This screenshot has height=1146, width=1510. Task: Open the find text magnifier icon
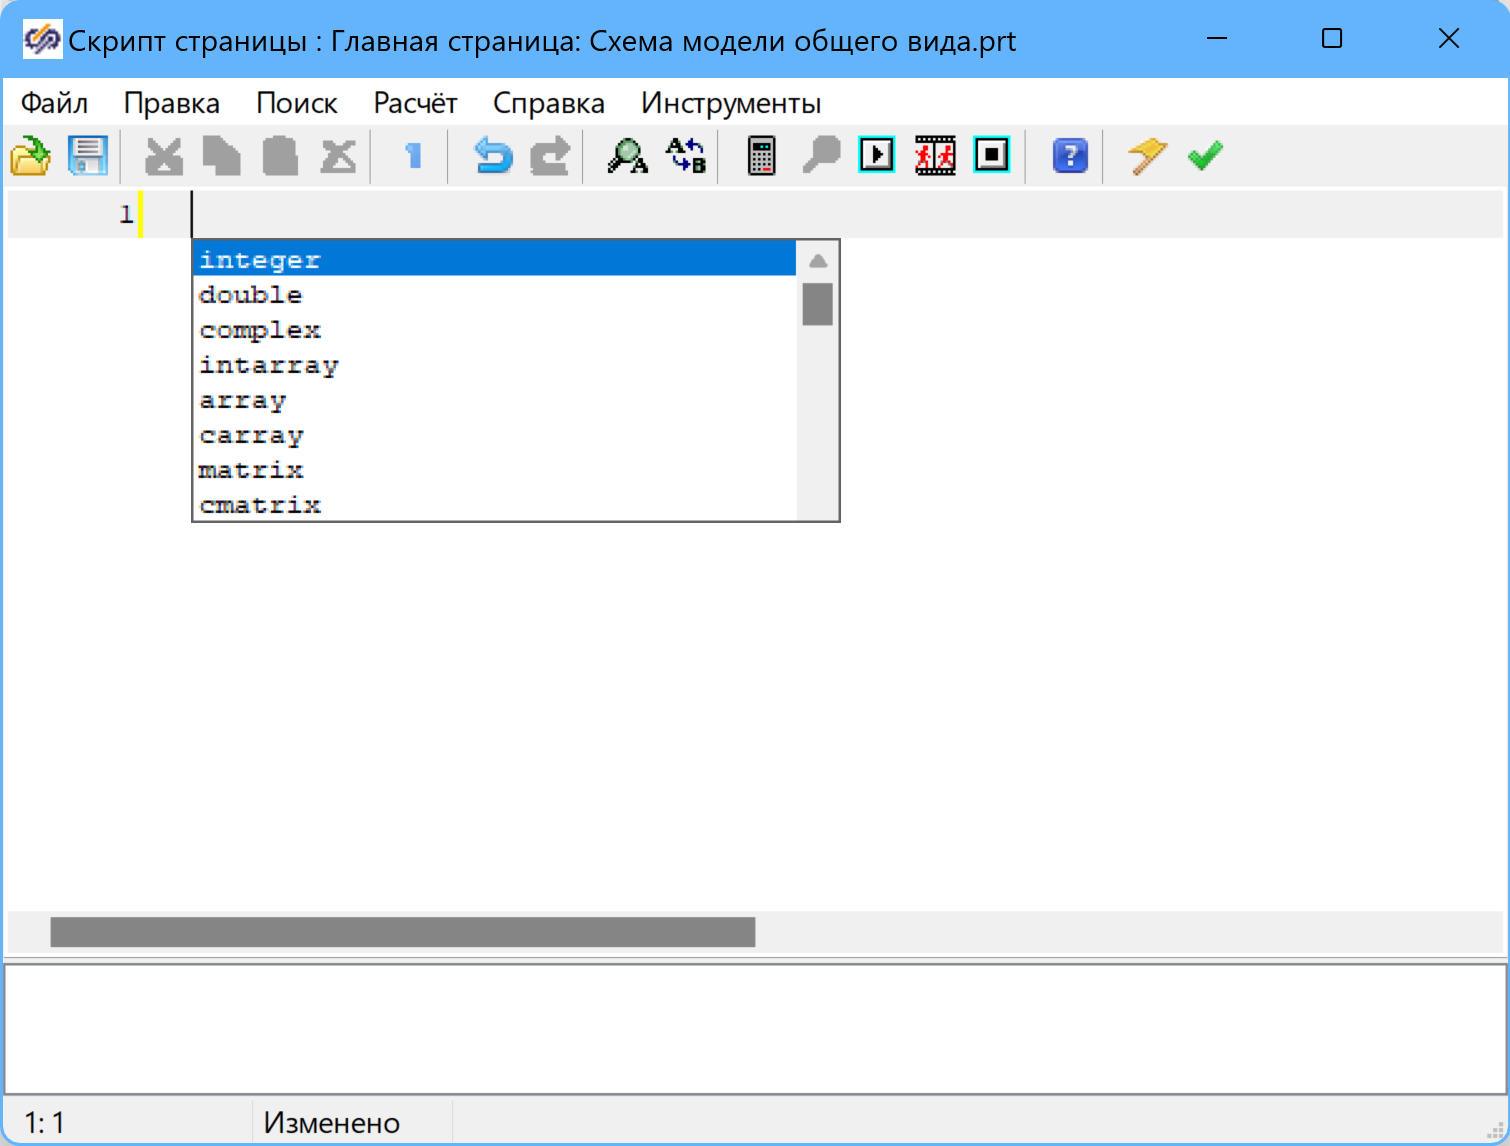pyautogui.click(x=627, y=156)
